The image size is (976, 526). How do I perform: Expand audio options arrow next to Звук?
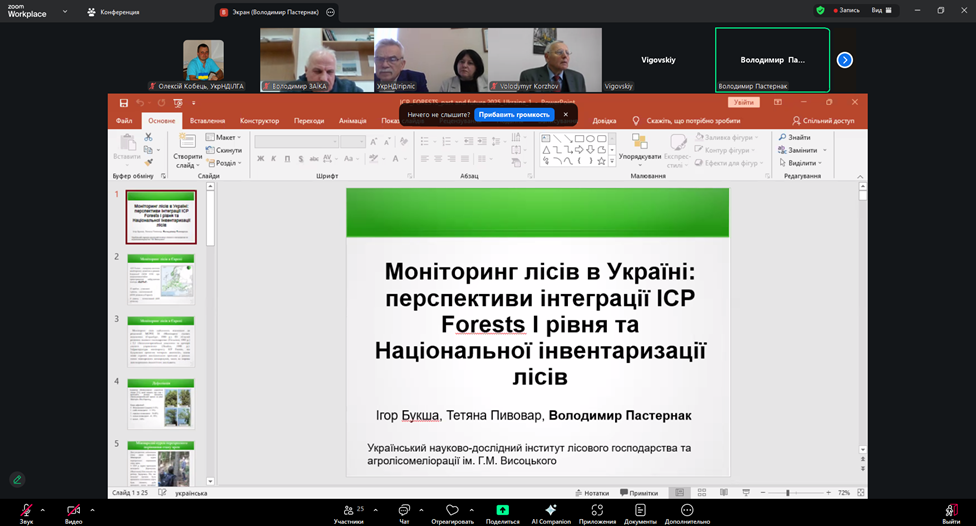45,509
